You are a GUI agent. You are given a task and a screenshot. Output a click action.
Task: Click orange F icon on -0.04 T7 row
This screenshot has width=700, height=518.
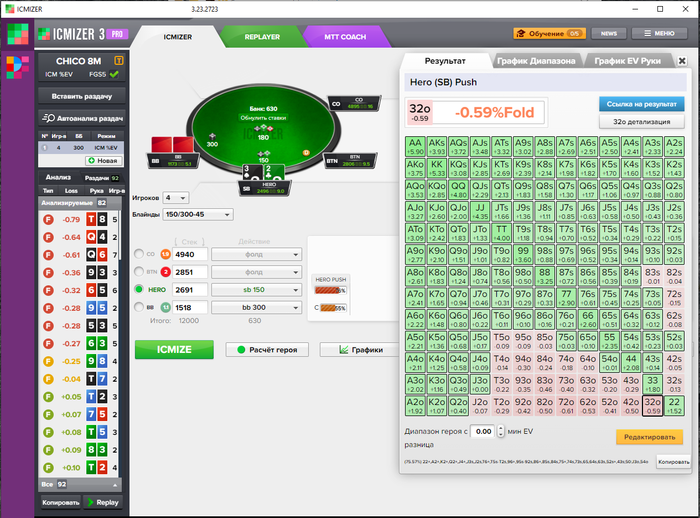[48, 379]
